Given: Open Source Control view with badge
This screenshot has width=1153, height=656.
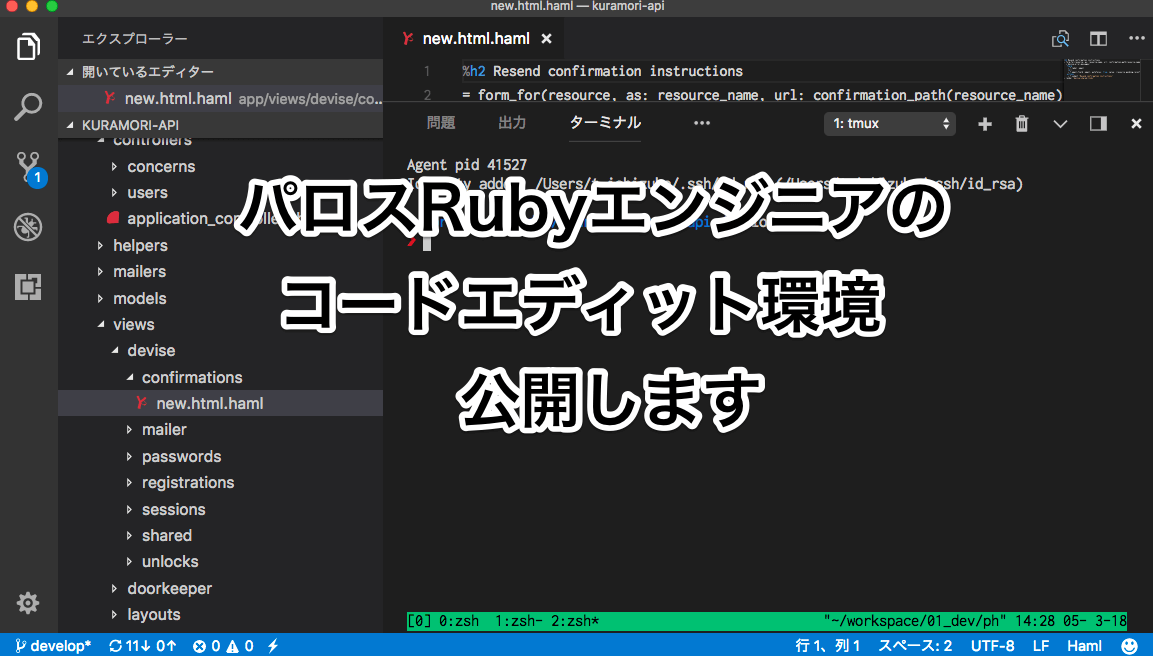Looking at the screenshot, I should coord(28,167).
